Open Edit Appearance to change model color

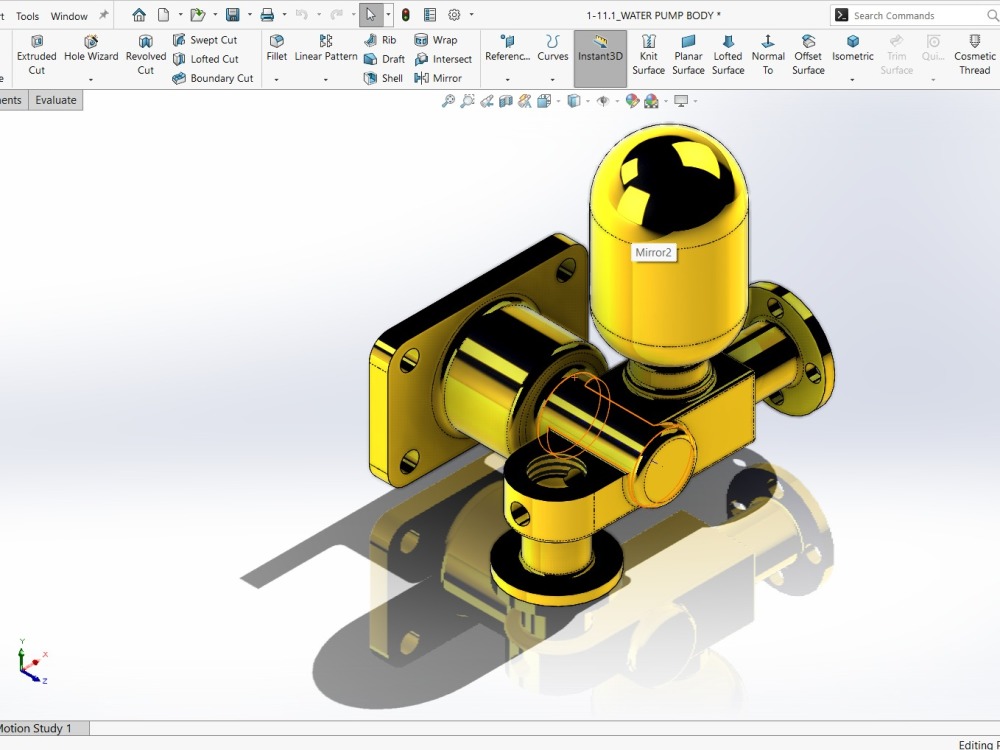pyautogui.click(x=634, y=101)
